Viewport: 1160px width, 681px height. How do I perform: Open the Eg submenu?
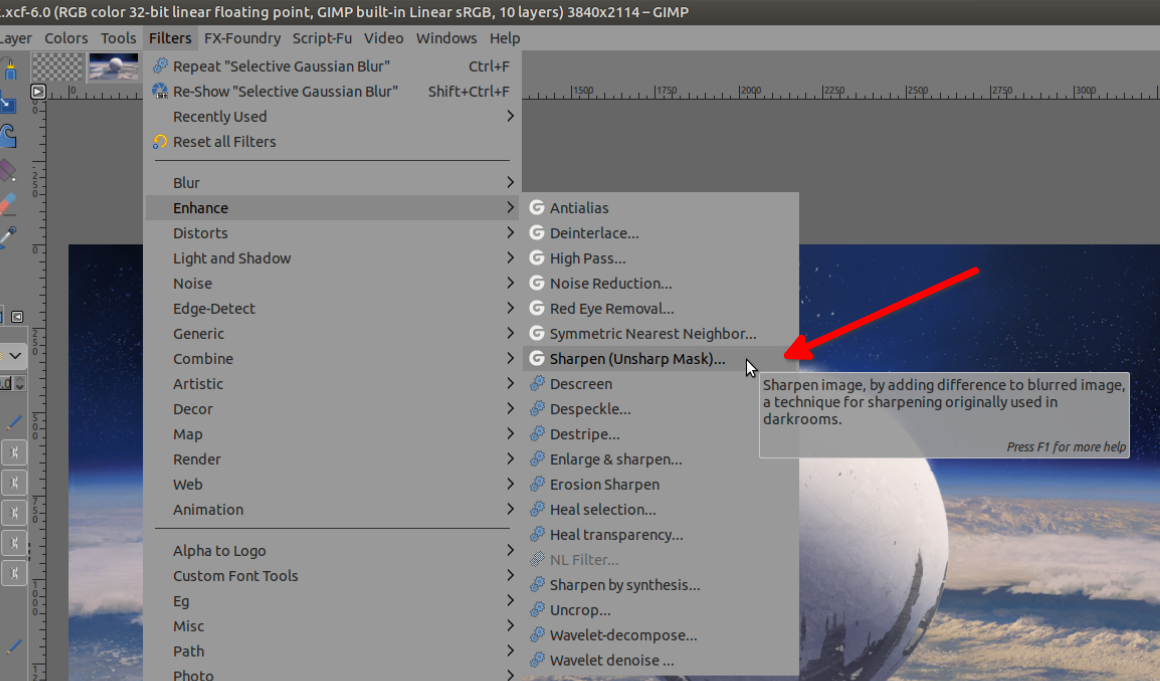coord(333,601)
